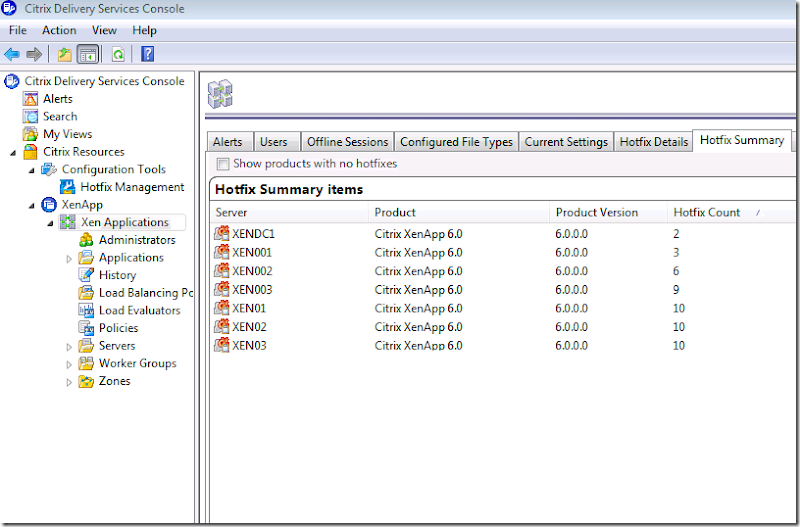Switch to the Hotfix Details tab

[x=654, y=142]
